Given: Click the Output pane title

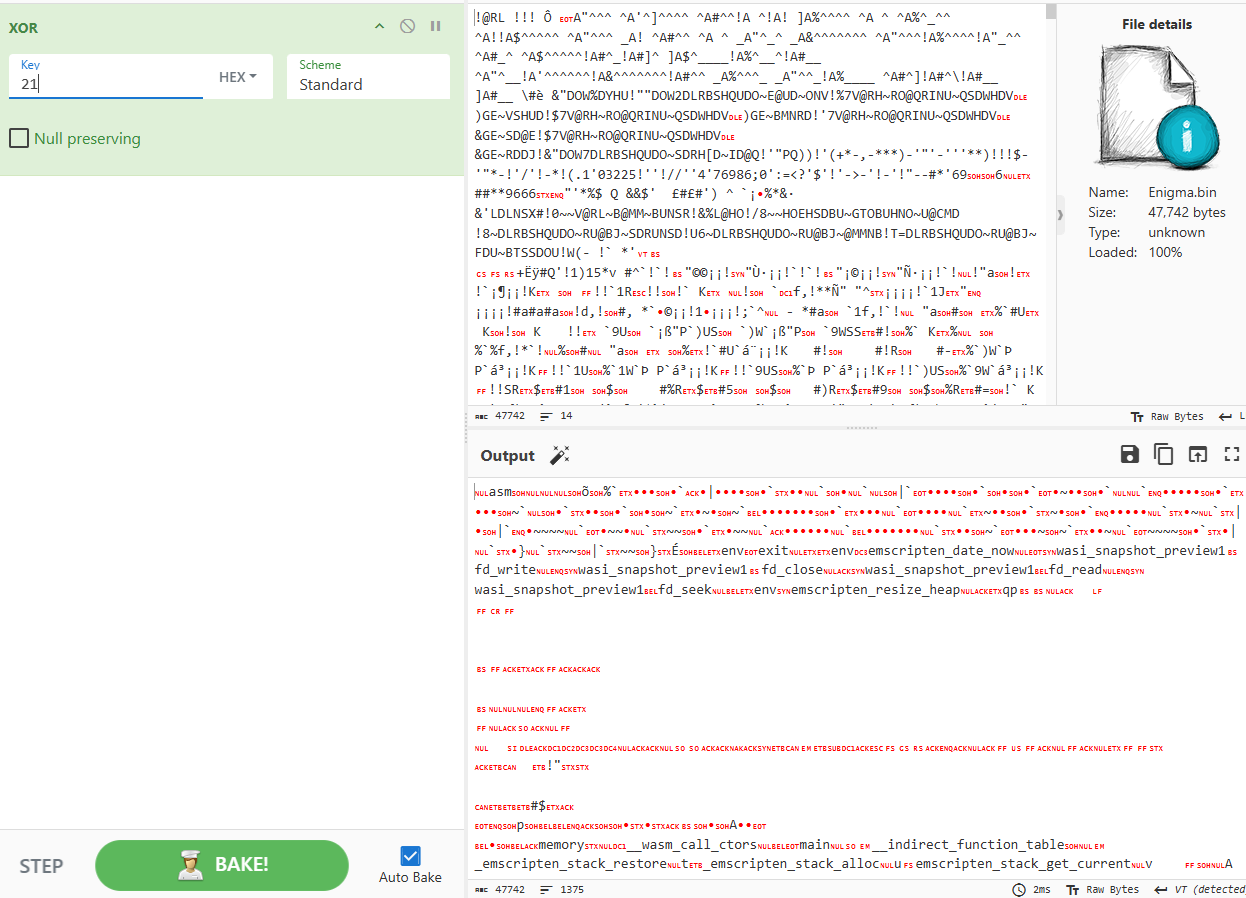Looking at the screenshot, I should [508, 456].
